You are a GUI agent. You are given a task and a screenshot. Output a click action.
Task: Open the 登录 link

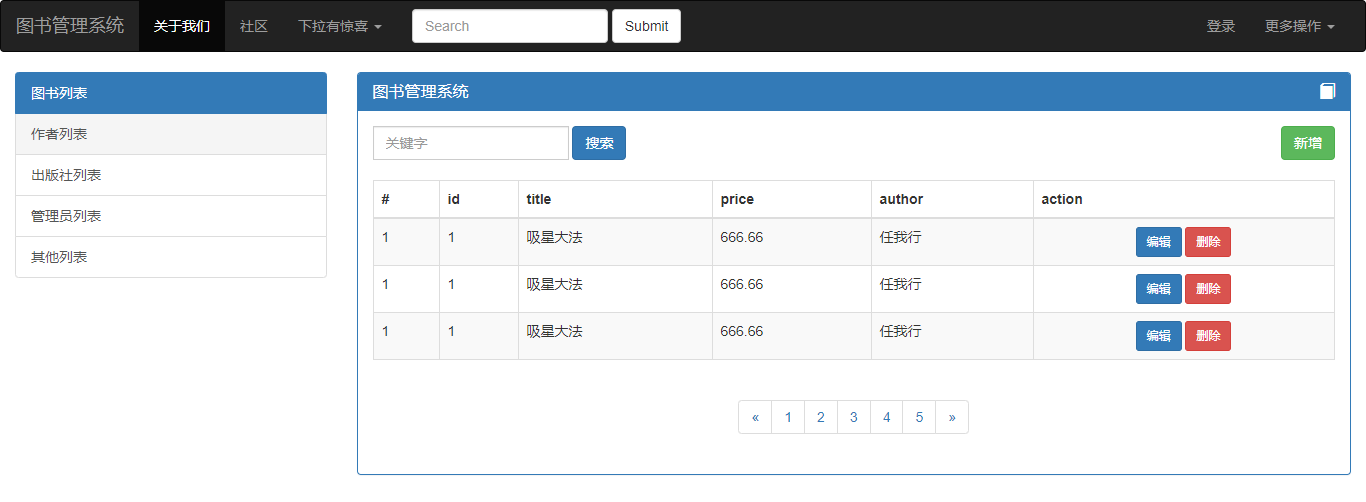[x=1221, y=26]
